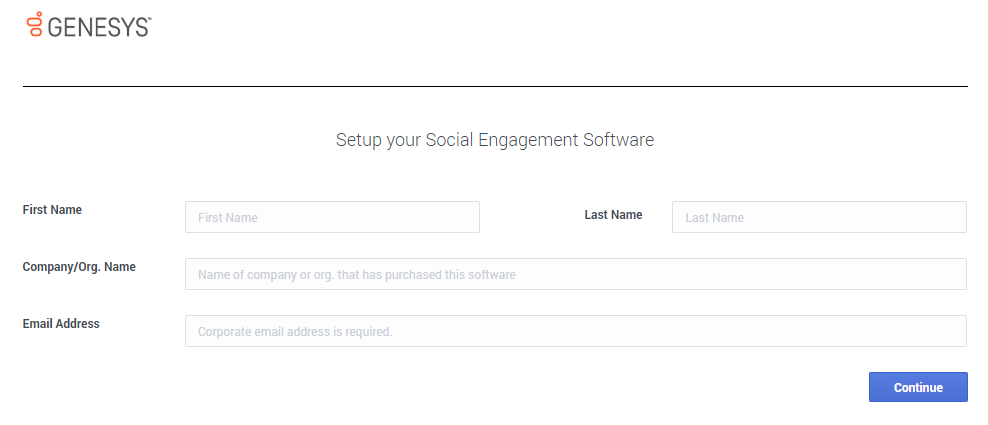Click the orange Genesys logo icon
Image resolution: width=988 pixels, height=425 pixels.
click(x=34, y=25)
